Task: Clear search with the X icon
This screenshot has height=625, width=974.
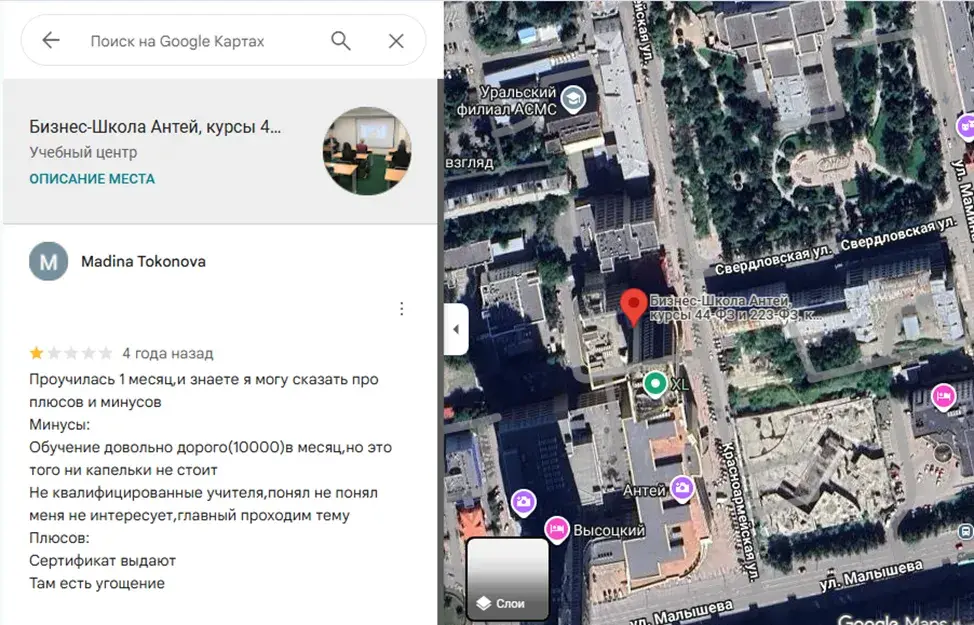Action: 396,41
